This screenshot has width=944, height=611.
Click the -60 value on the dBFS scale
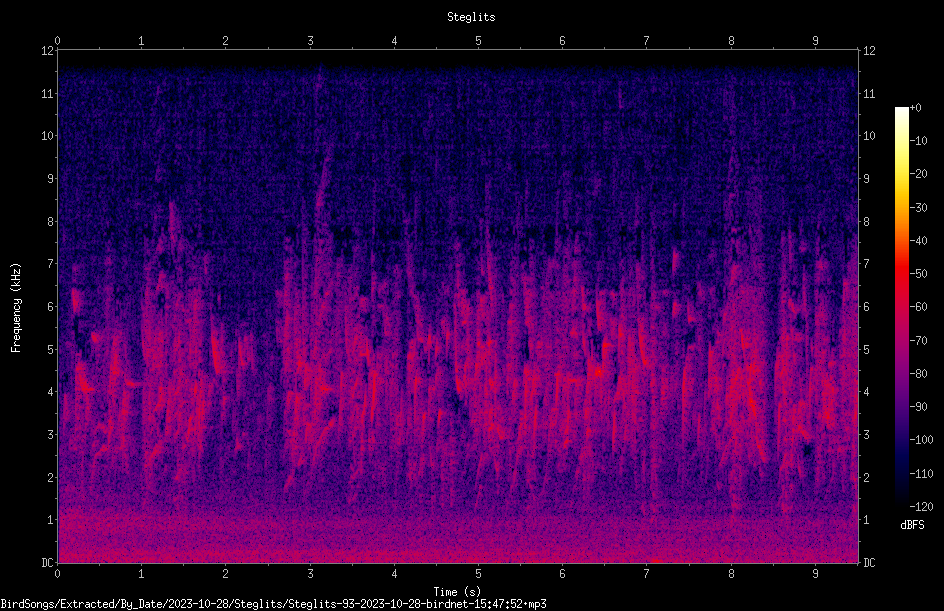pyautogui.click(x=919, y=307)
